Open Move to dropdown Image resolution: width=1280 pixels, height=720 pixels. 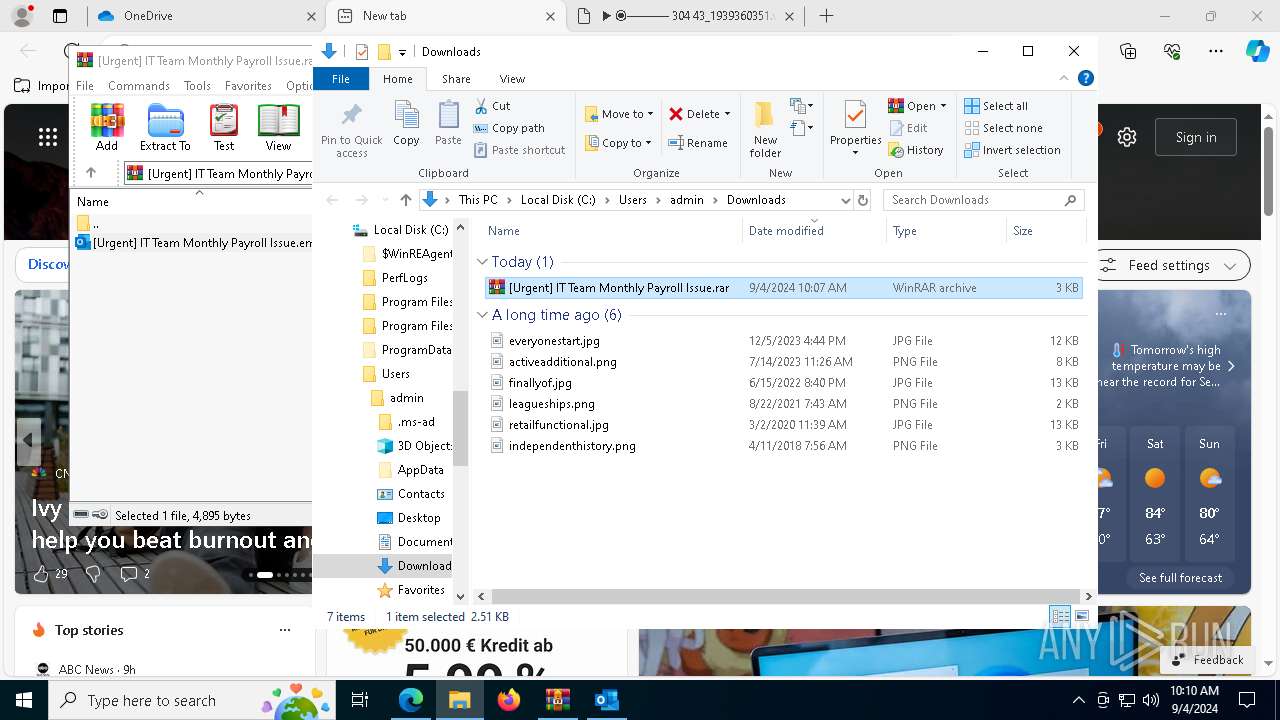coord(619,114)
